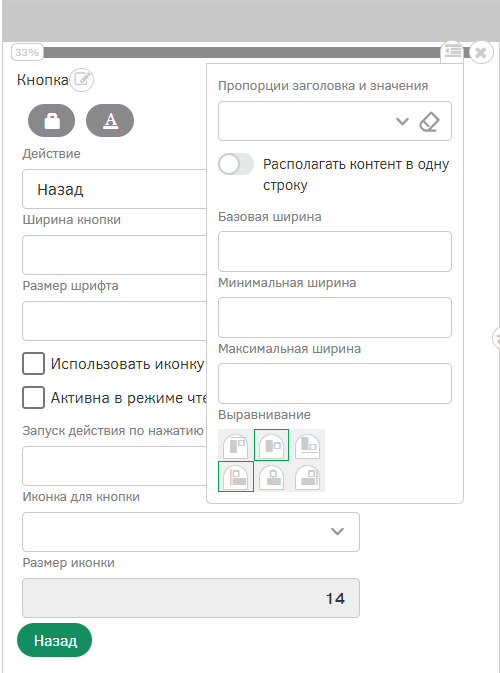Select middle vertical alignment icon
This screenshot has width=500, height=673.
tap(272, 446)
